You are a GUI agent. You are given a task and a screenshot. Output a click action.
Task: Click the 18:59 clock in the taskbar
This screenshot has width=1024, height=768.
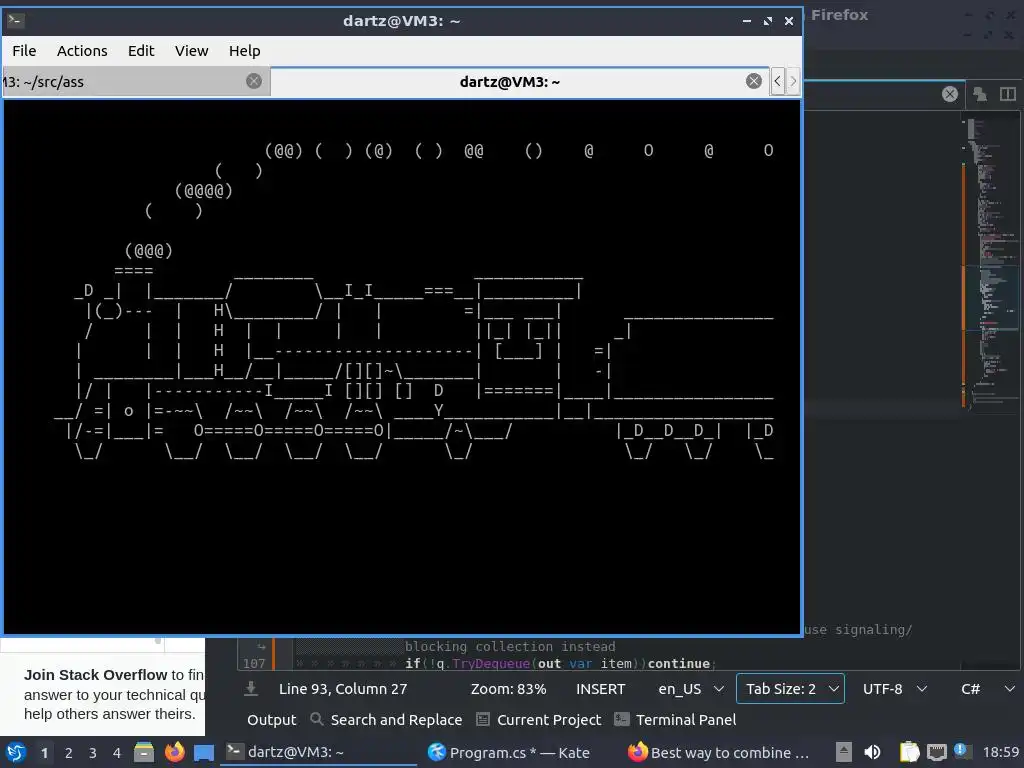(x=1001, y=752)
